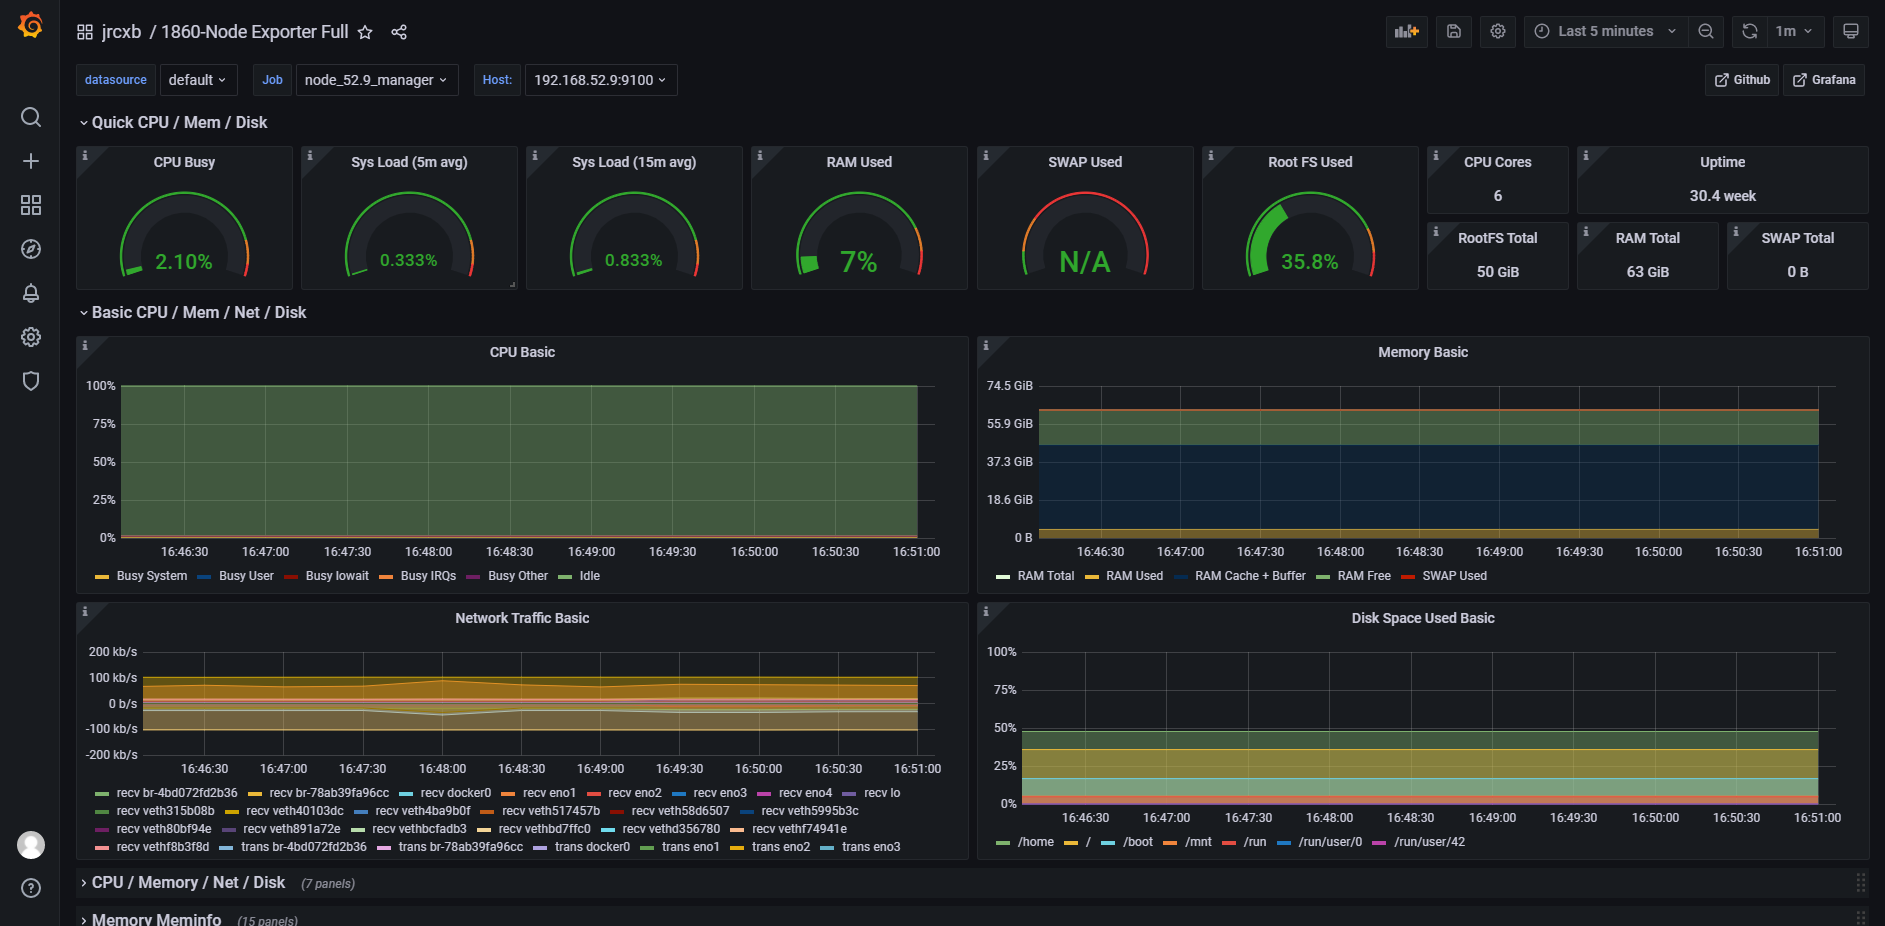Toggle the /home series in disk legend

click(1036, 842)
